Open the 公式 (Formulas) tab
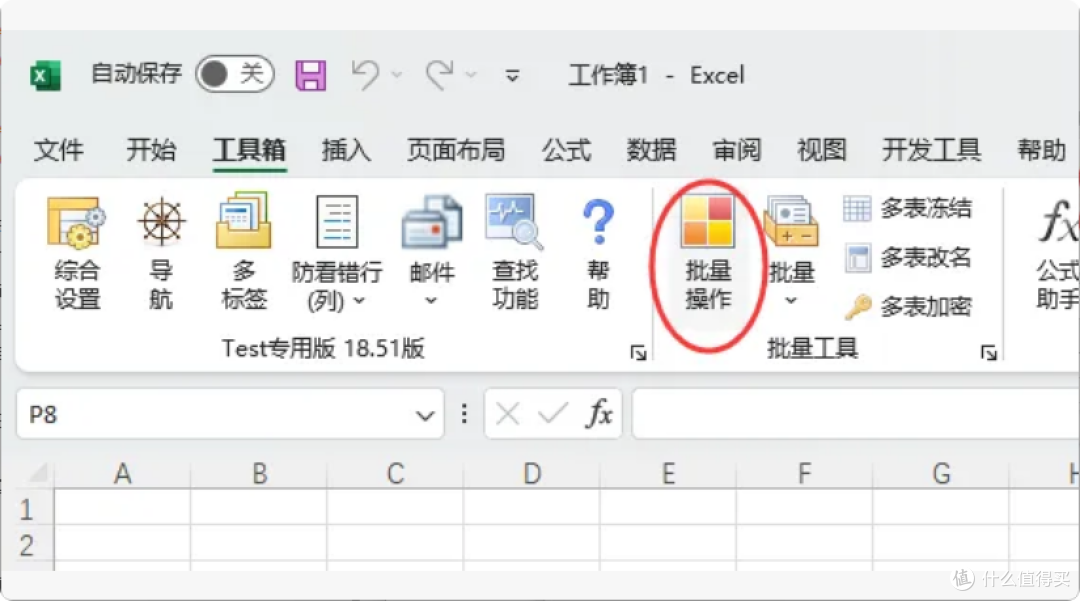Image resolution: width=1080 pixels, height=601 pixels. 566,149
